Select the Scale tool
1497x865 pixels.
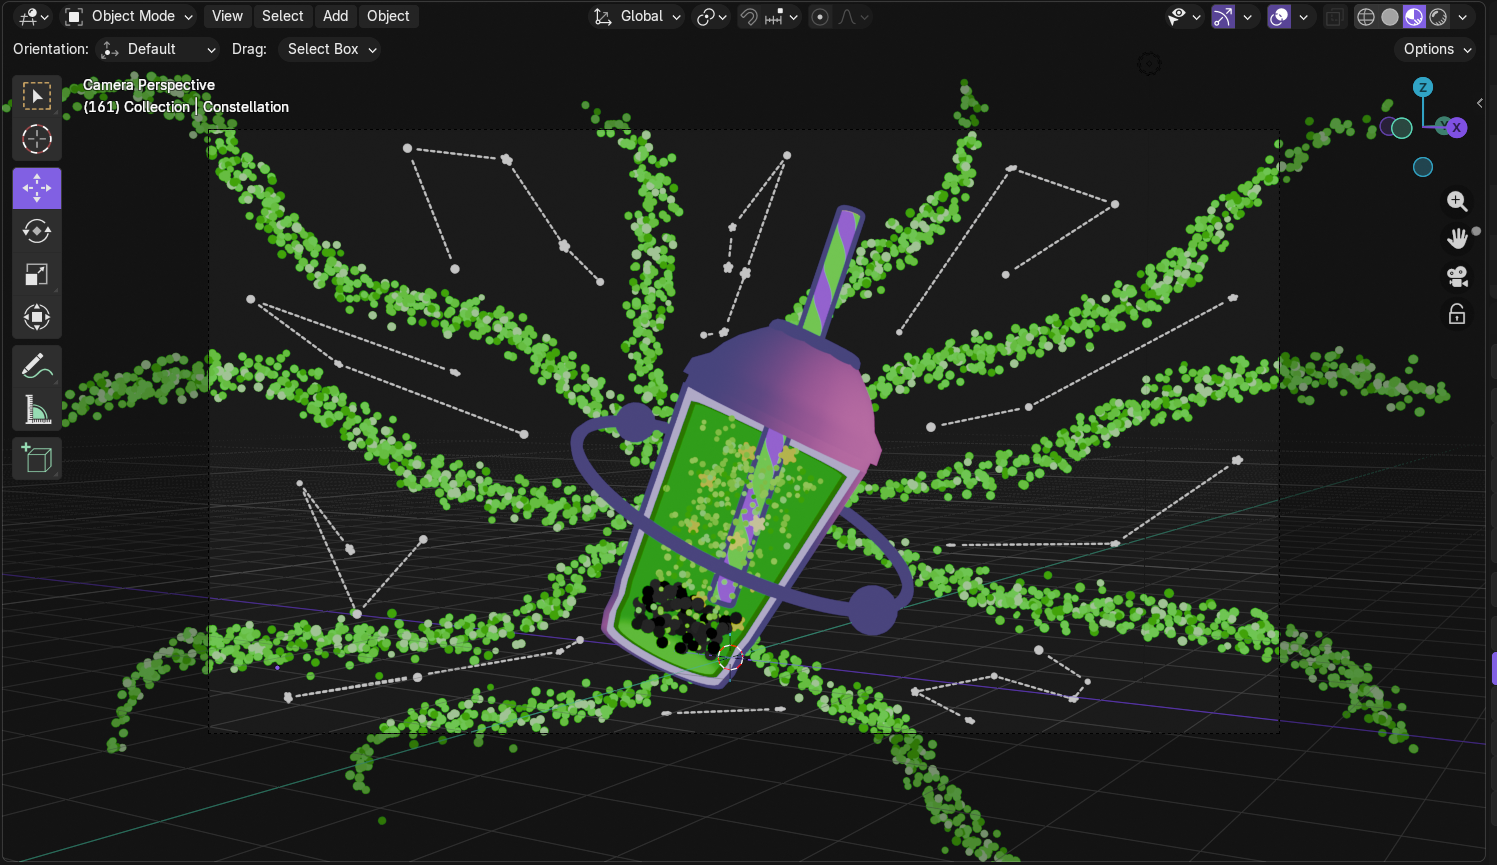pos(37,274)
